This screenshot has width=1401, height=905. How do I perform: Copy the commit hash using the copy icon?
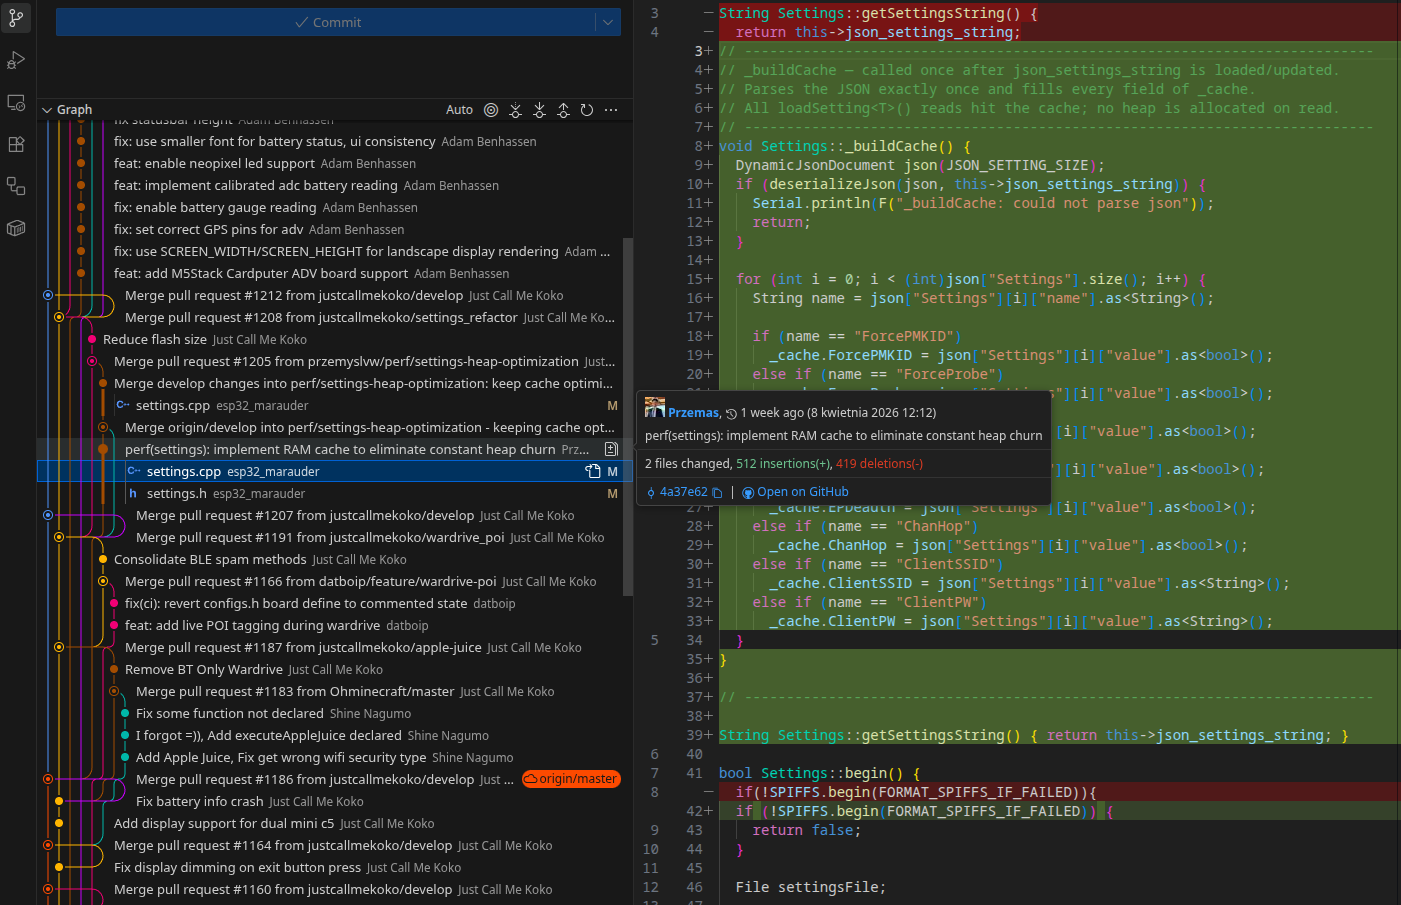click(717, 493)
